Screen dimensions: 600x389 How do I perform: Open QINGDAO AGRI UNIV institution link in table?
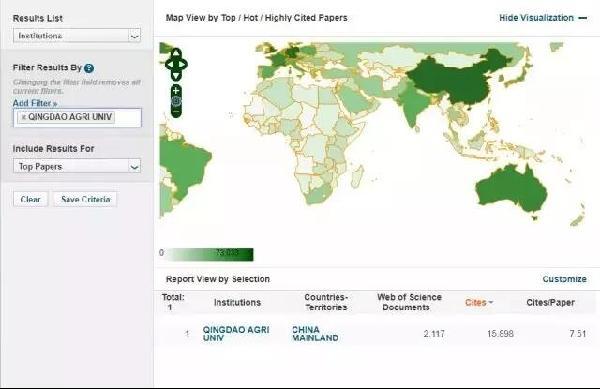(236, 334)
